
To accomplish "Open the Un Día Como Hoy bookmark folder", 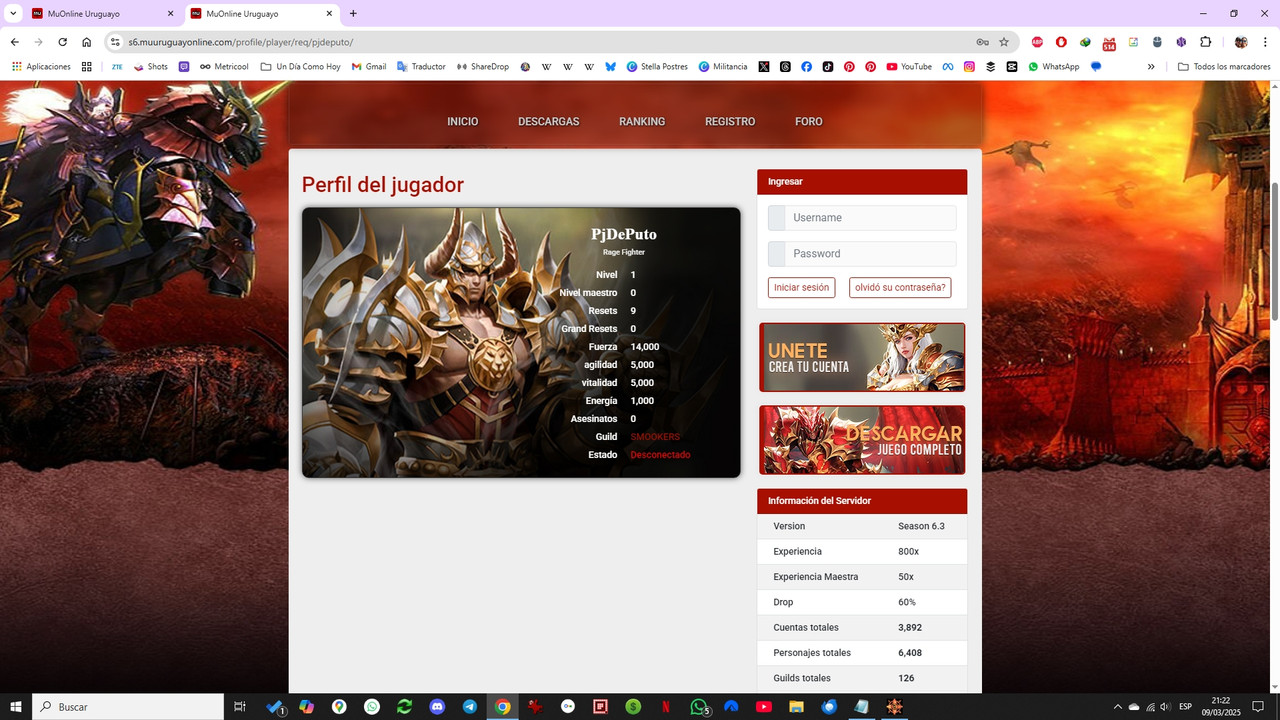I will [300, 67].
